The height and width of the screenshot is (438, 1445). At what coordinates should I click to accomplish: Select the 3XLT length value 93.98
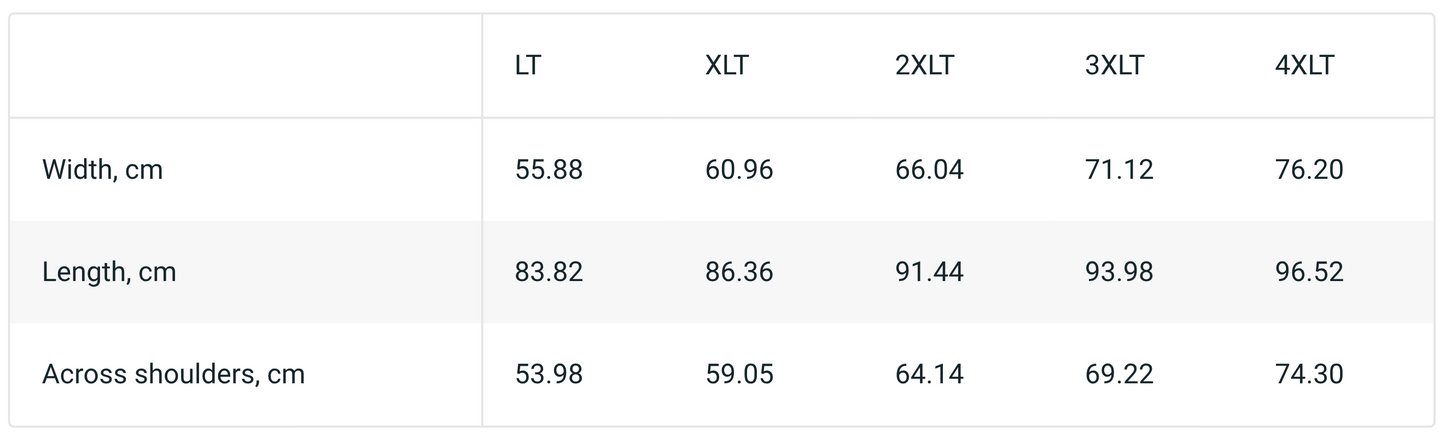pos(1119,272)
